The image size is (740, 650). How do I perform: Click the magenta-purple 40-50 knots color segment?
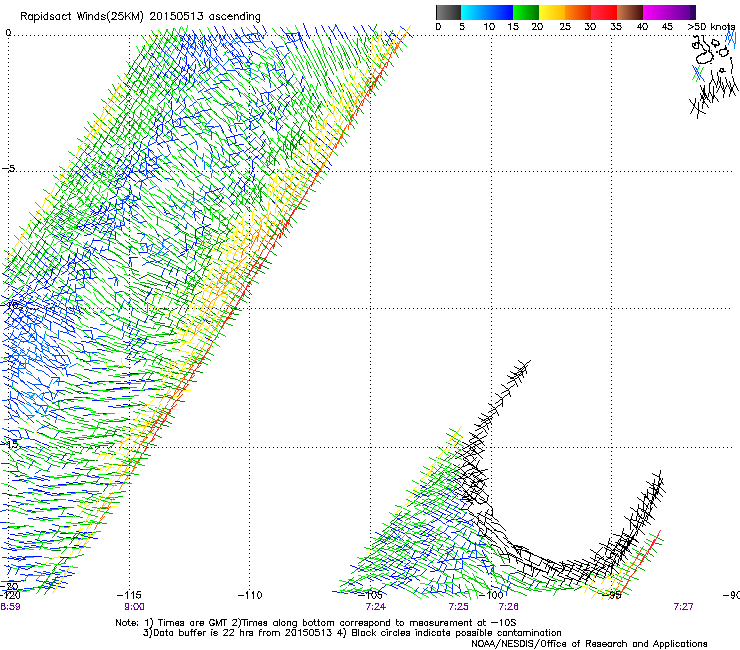pyautogui.click(x=669, y=12)
